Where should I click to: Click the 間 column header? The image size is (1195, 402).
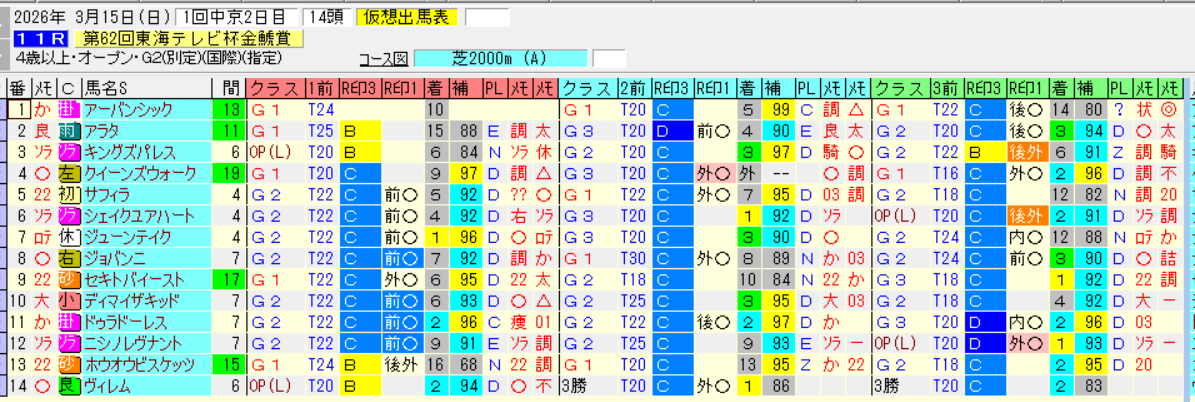[229, 87]
